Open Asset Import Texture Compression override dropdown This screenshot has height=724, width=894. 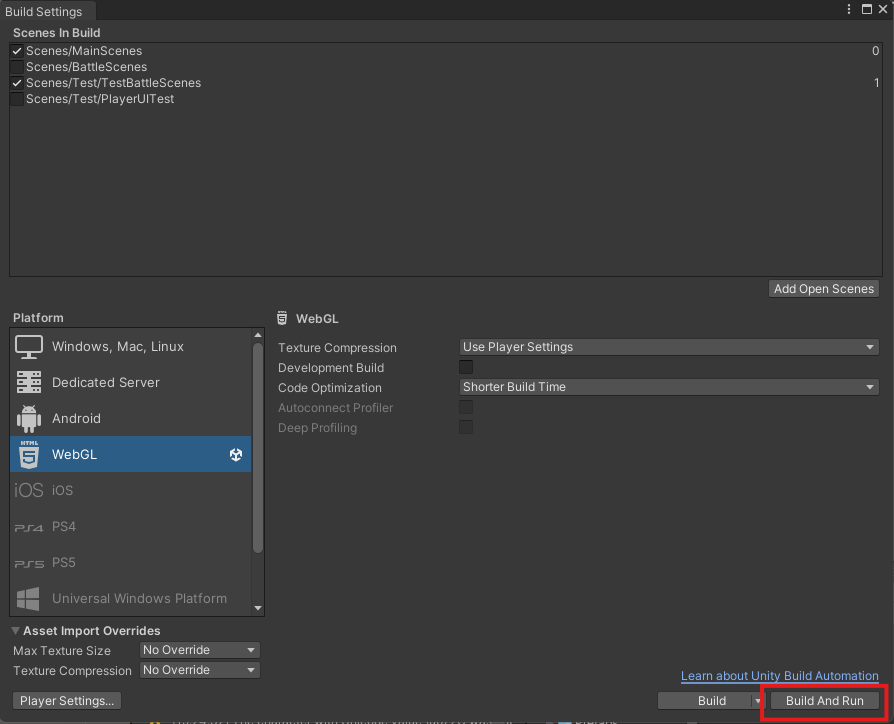(x=200, y=670)
